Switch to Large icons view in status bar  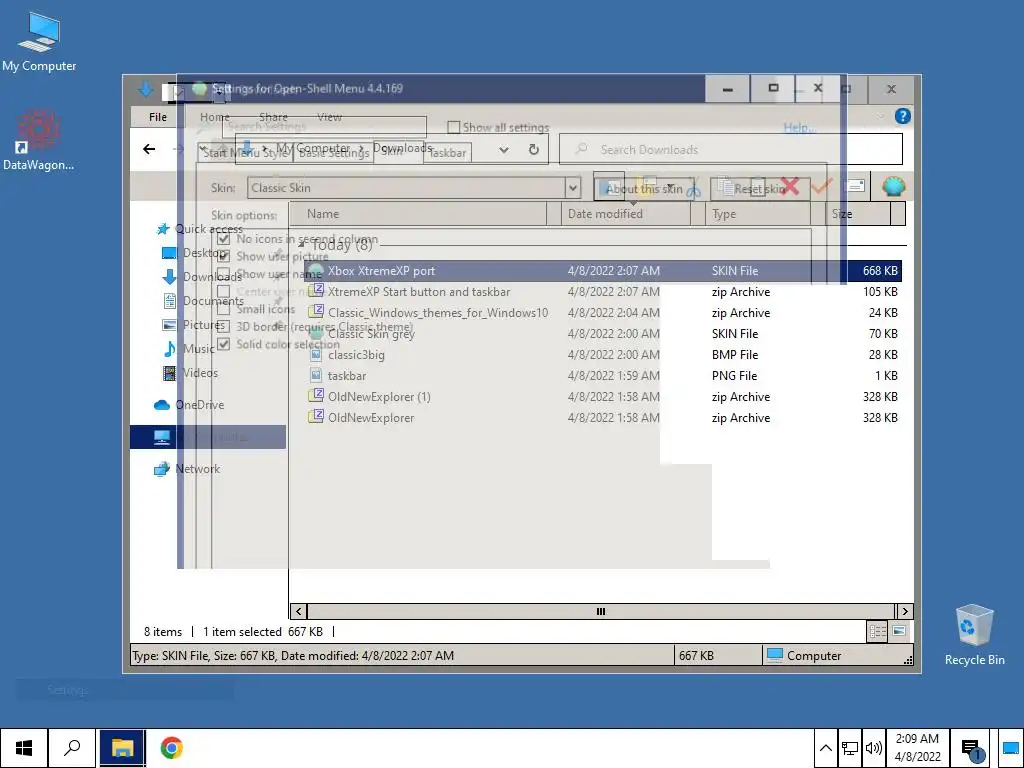[899, 631]
